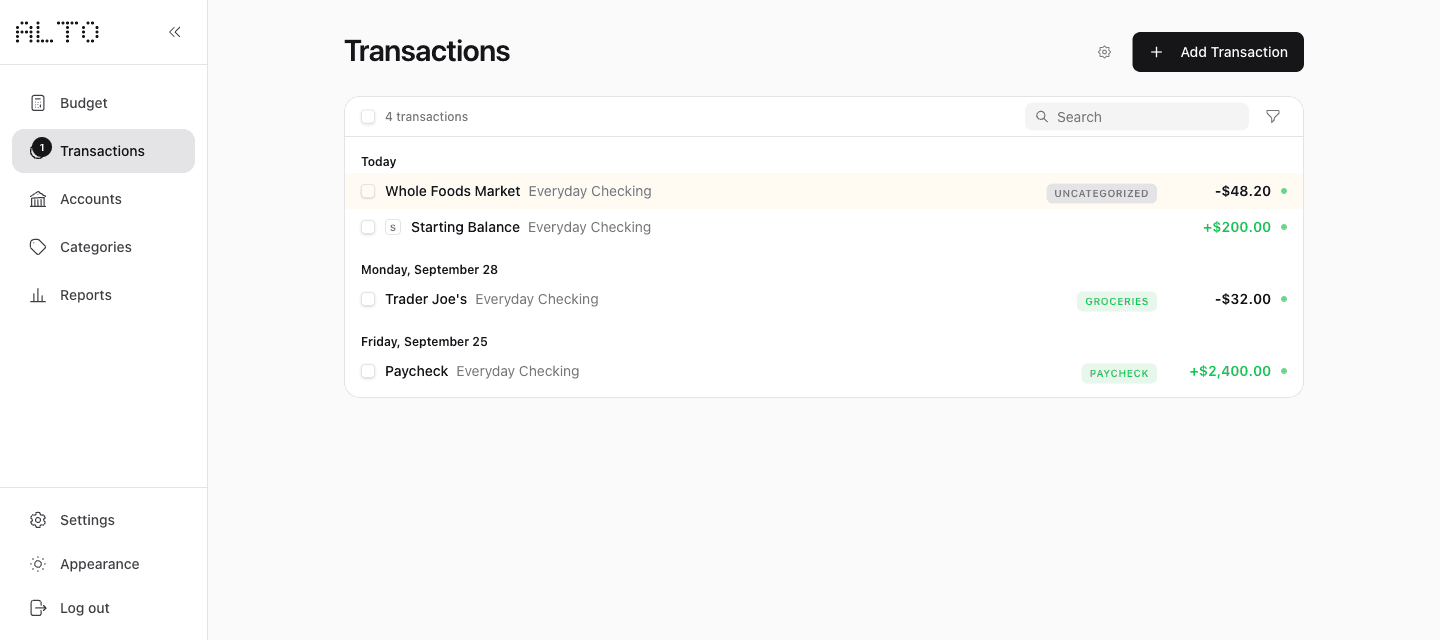Check the Starting Balance transaction
Viewport: 1440px width, 640px height.
[x=368, y=227]
